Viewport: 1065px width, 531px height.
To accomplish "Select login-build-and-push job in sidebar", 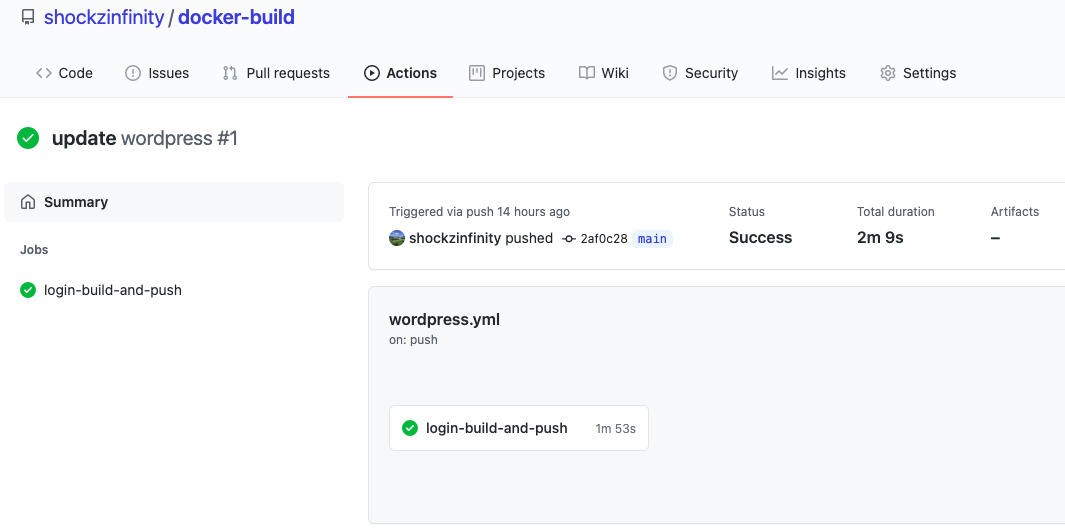I will point(113,290).
